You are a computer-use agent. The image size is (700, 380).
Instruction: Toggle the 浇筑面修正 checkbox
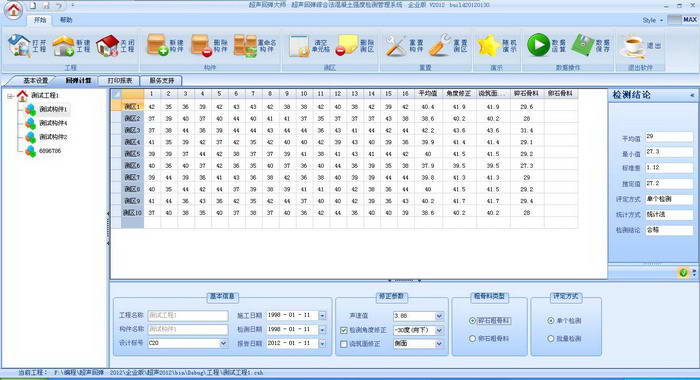(344, 344)
